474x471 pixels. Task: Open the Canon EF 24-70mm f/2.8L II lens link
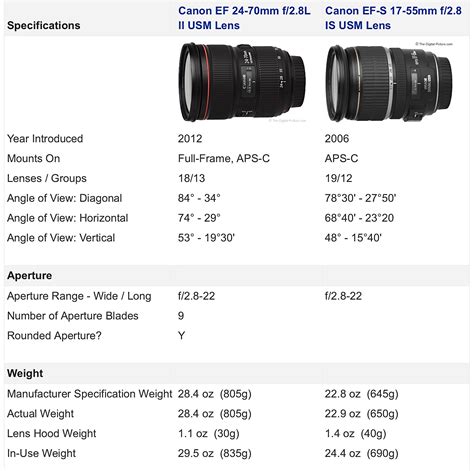pyautogui.click(x=244, y=18)
